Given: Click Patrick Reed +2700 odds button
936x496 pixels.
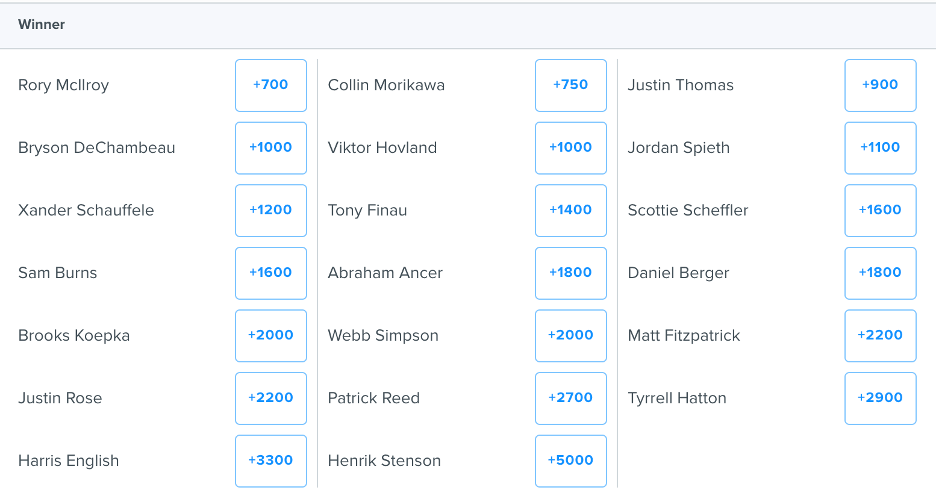Looking at the screenshot, I should [x=571, y=398].
